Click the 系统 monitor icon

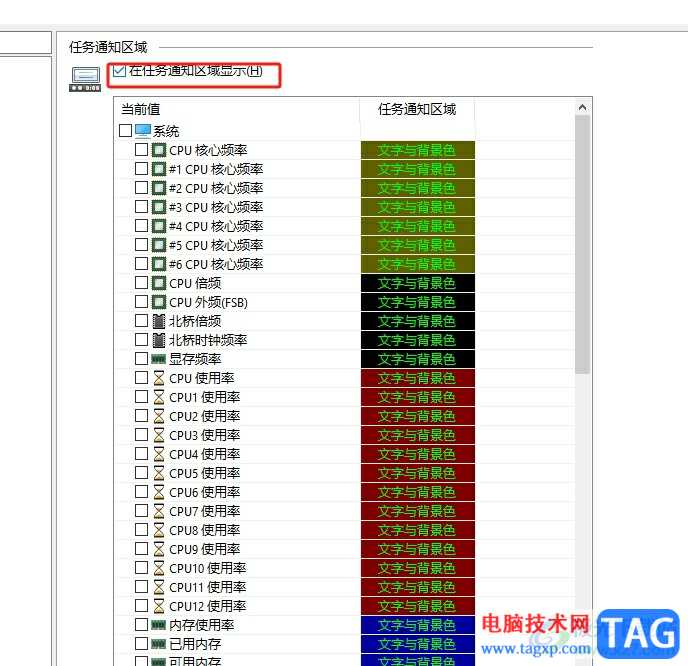tap(143, 131)
